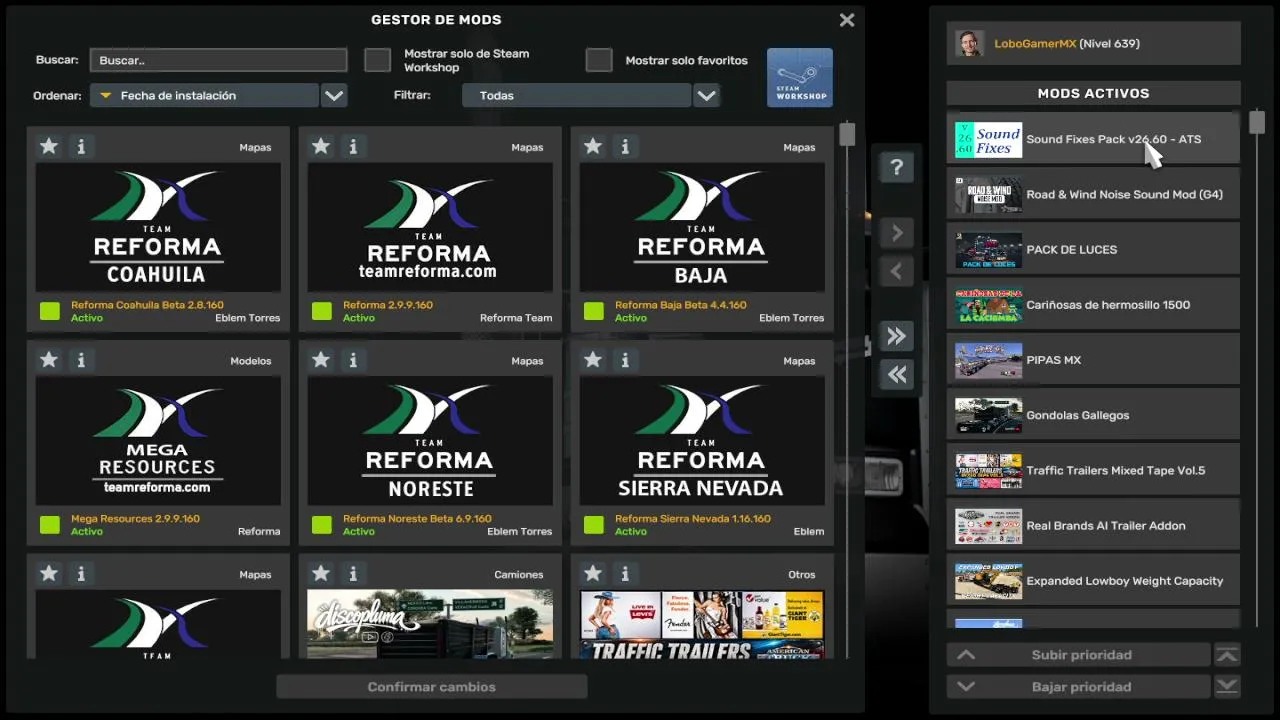1280x720 pixels.
Task: Open the Filtrar field showing Todas
Action: click(576, 96)
